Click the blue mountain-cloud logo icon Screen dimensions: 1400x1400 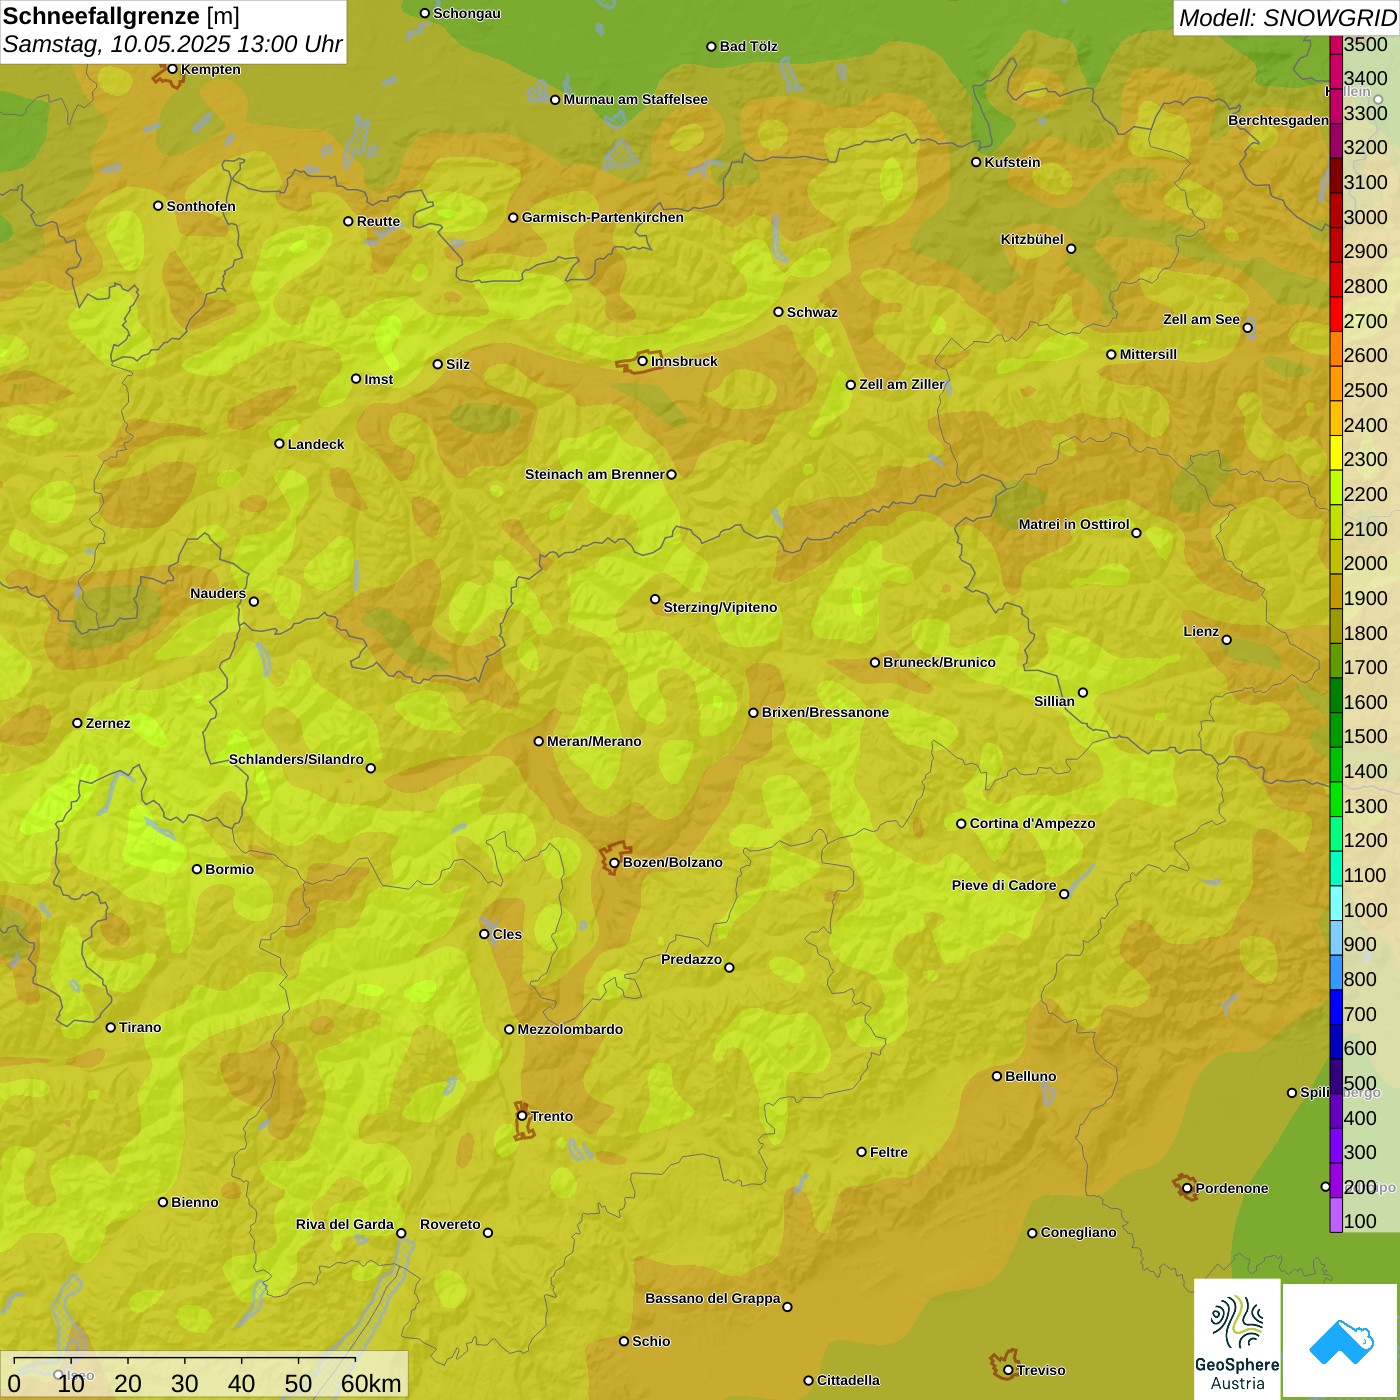(1341, 1341)
